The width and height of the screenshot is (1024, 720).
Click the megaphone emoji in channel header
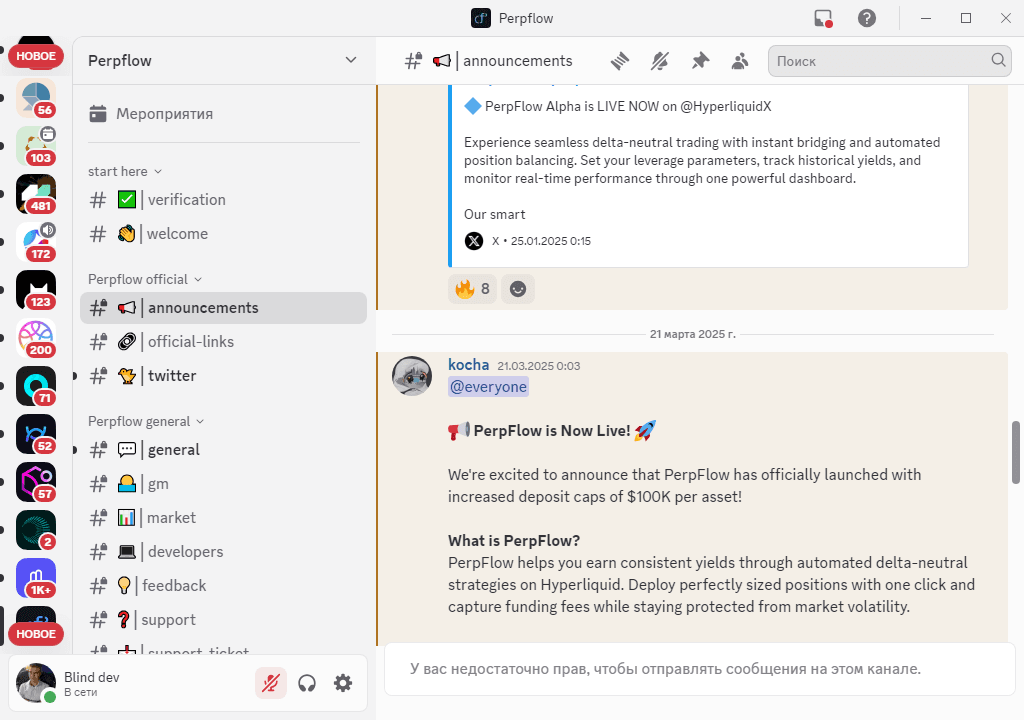pos(442,61)
